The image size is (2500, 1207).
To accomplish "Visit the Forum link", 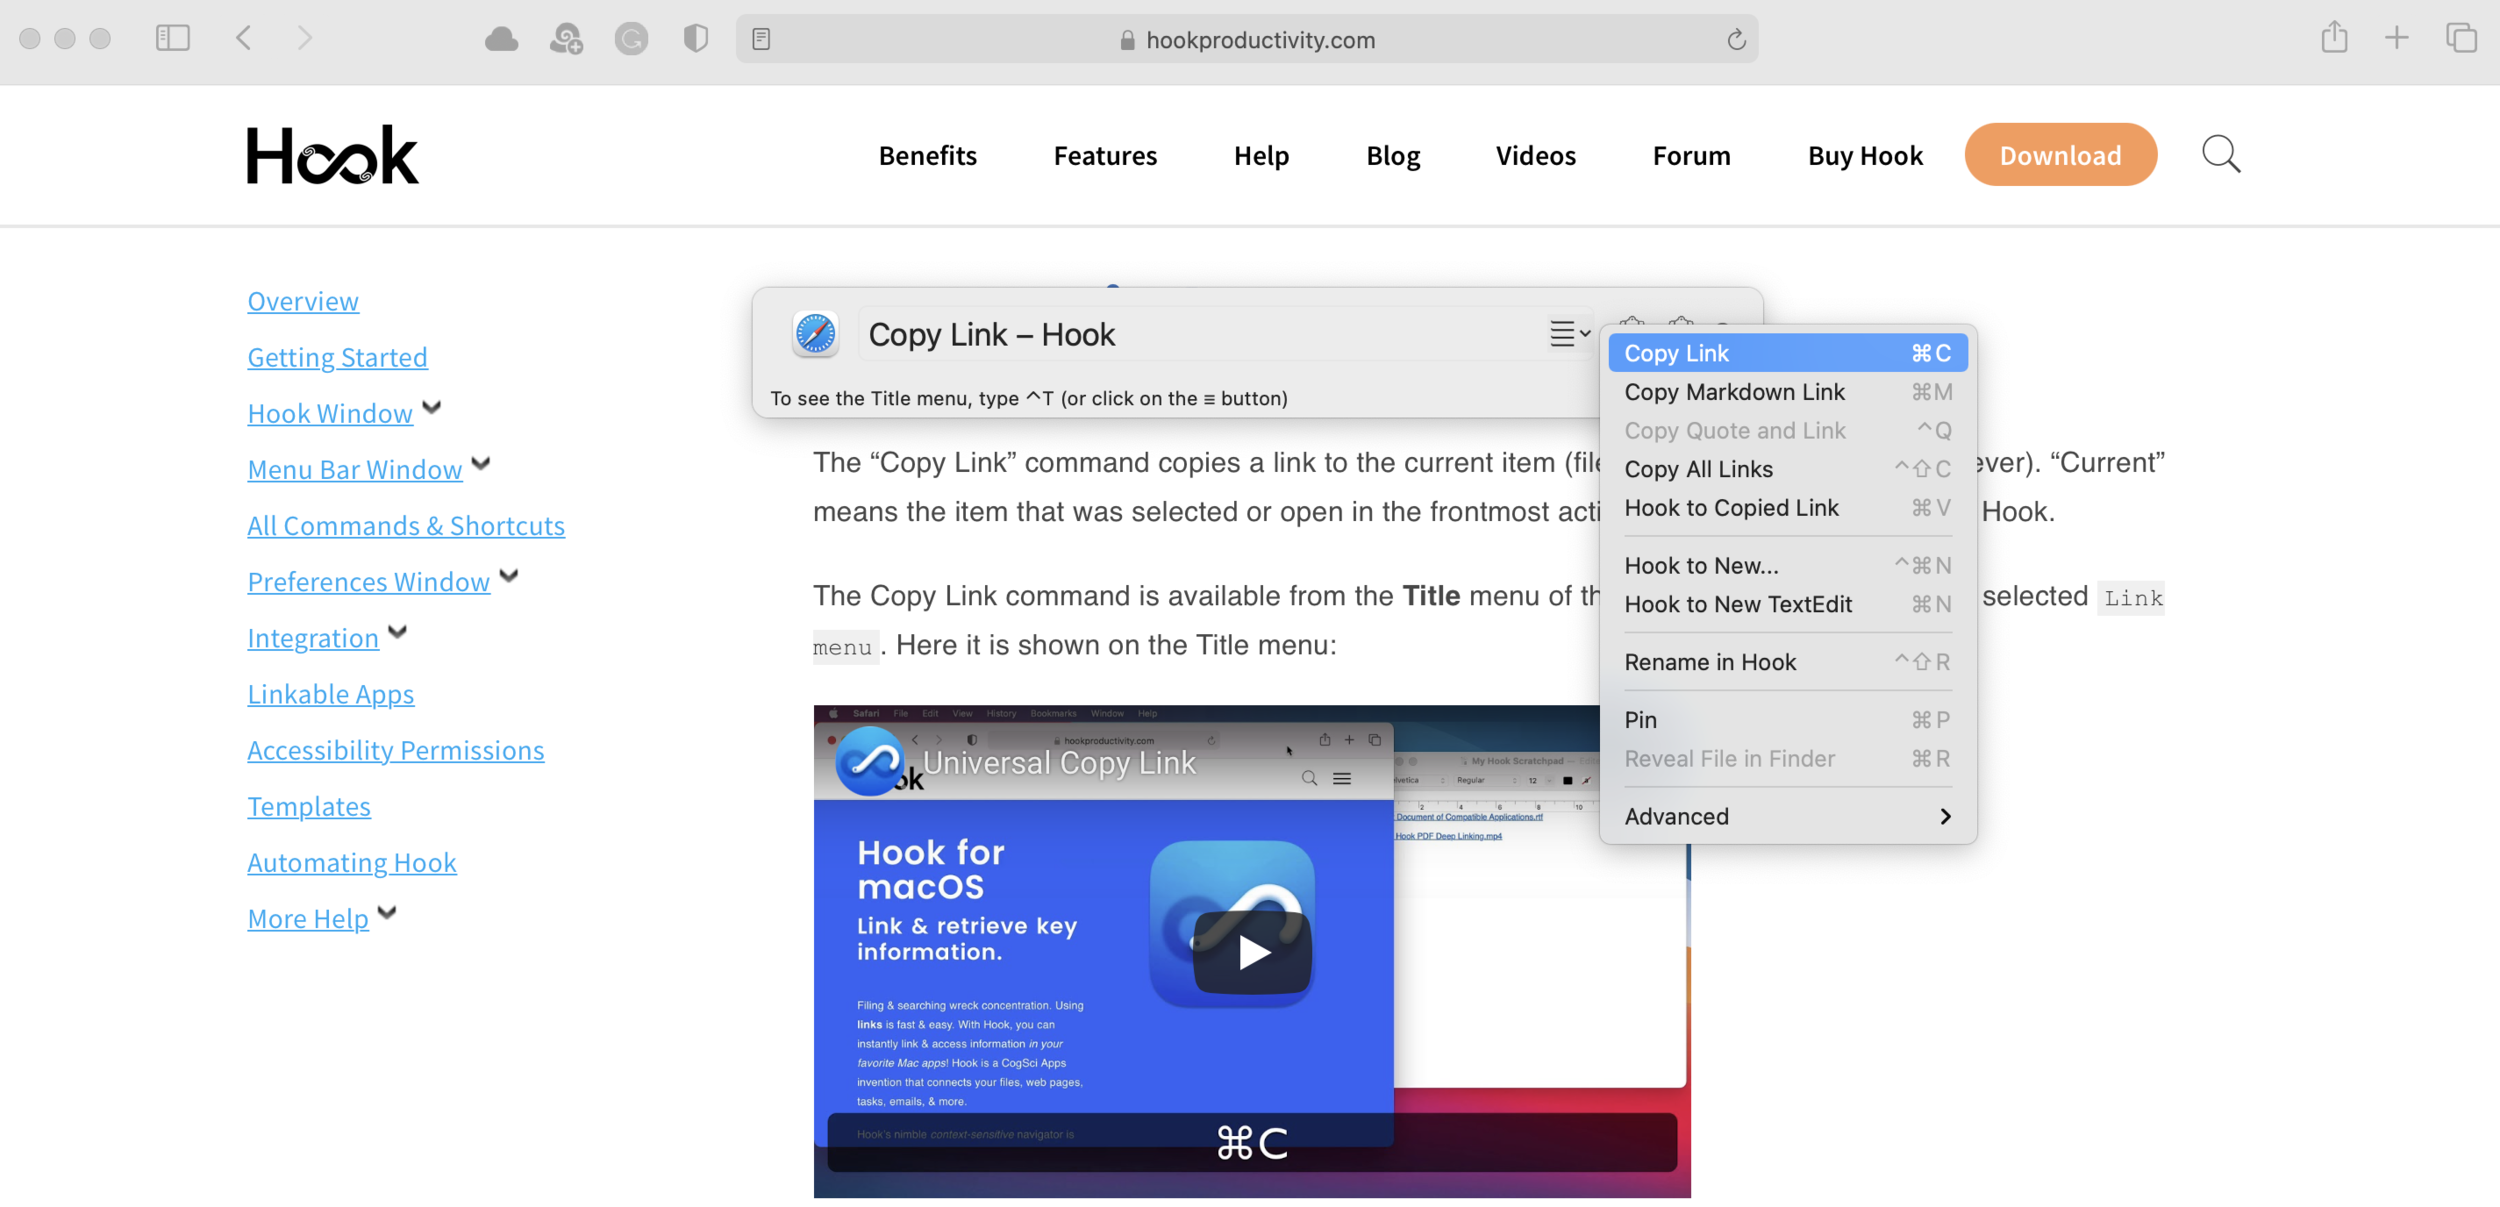I will pos(1691,156).
